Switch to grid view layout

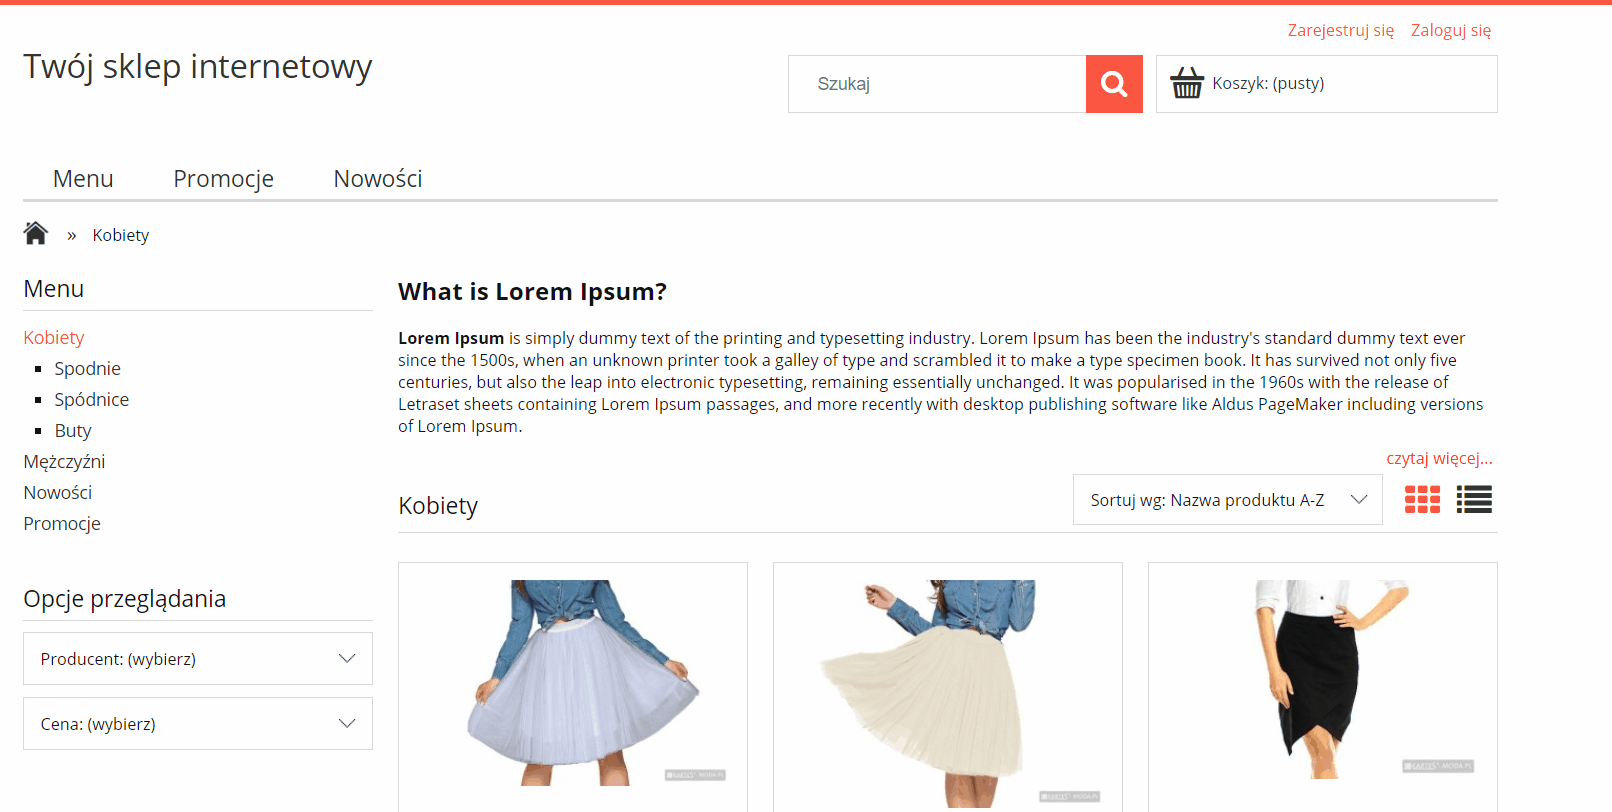(1422, 499)
